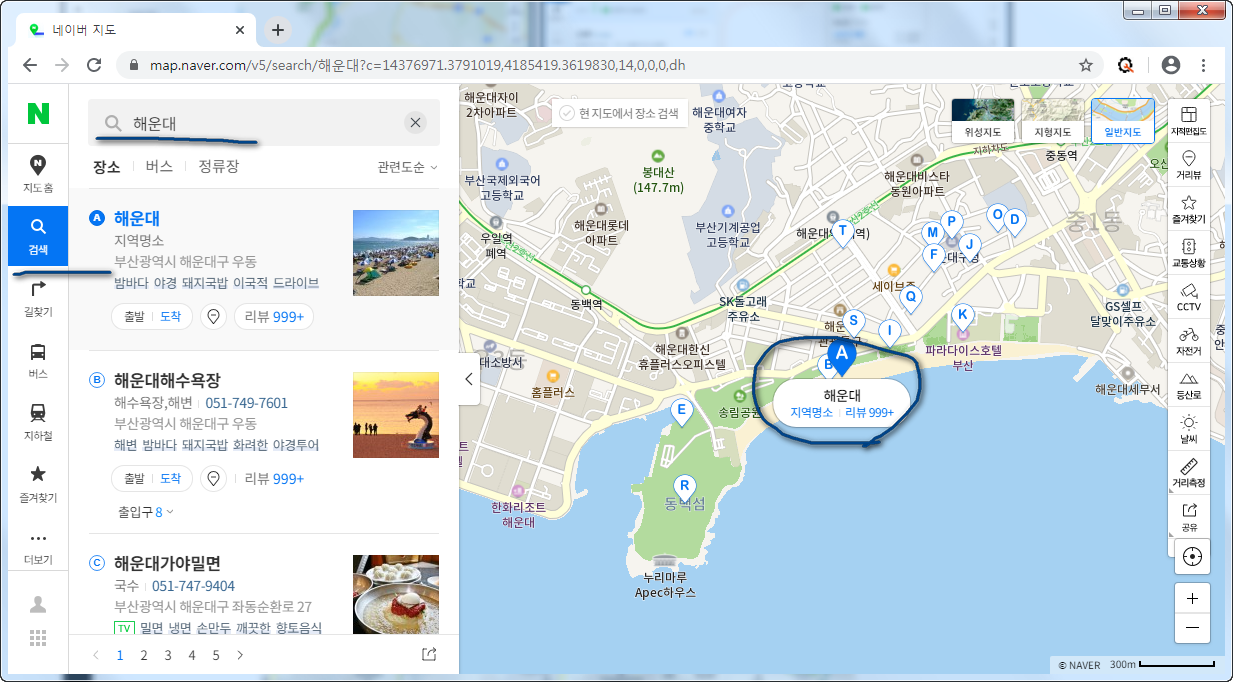Click map marker K near 파라다이스호텔
1233x682 pixels.
(x=962, y=317)
